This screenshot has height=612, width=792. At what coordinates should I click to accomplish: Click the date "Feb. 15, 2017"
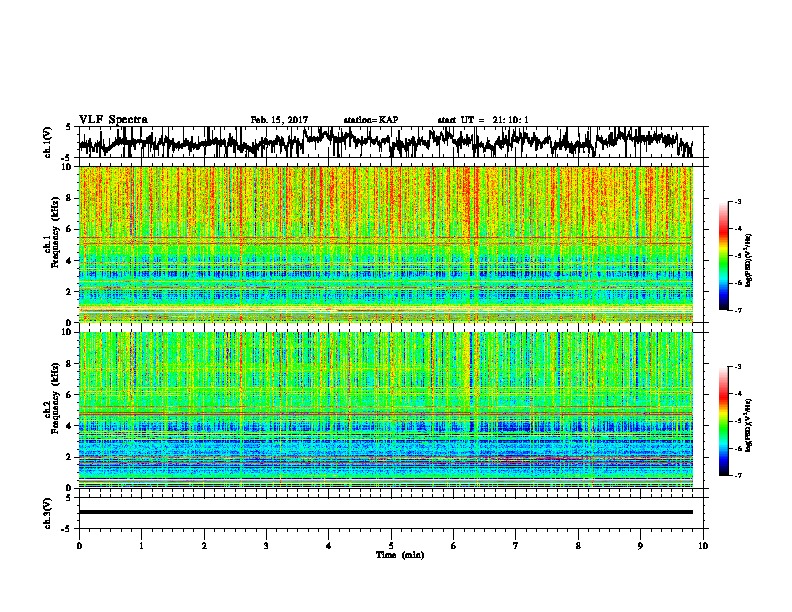click(279, 120)
